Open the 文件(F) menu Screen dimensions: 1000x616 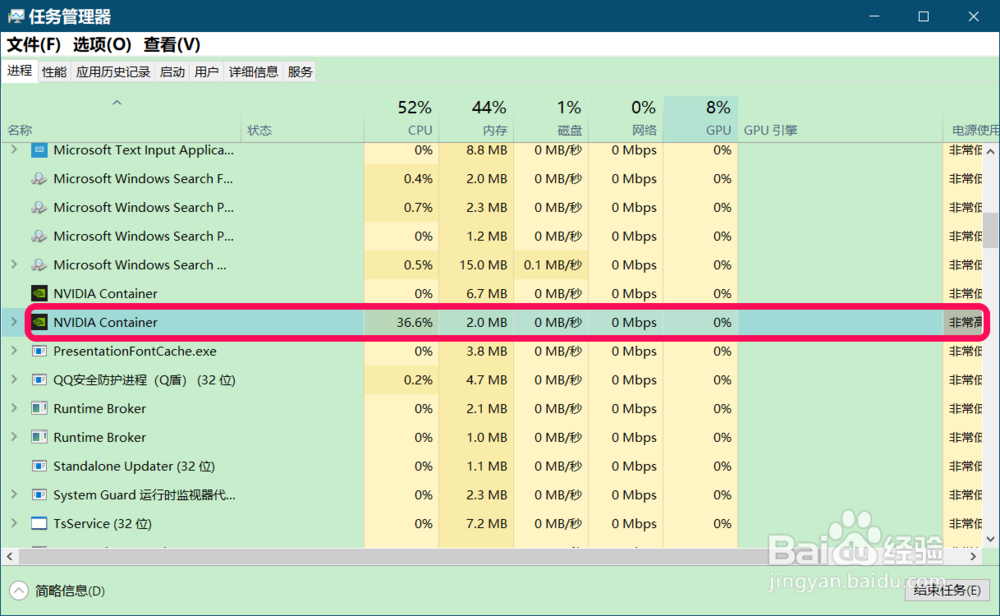click(34, 45)
